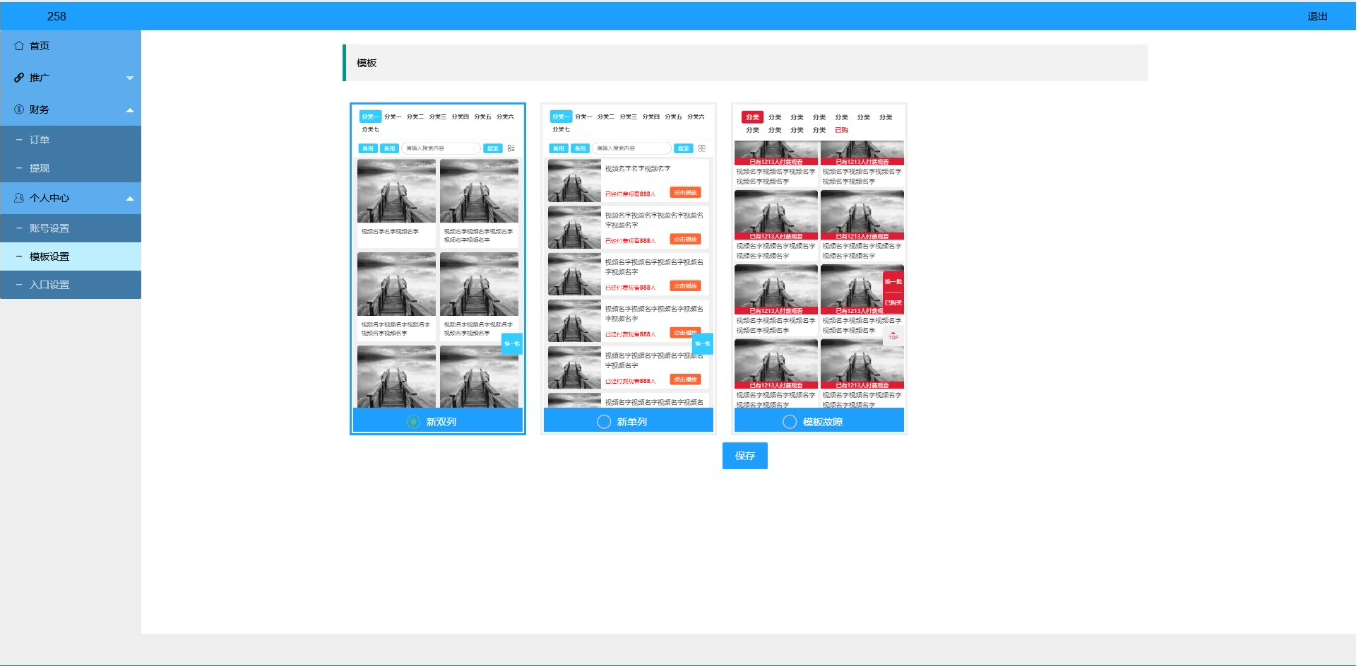Select the 模板故障 template radio button
Screen dimensions: 1358x666
coord(790,422)
